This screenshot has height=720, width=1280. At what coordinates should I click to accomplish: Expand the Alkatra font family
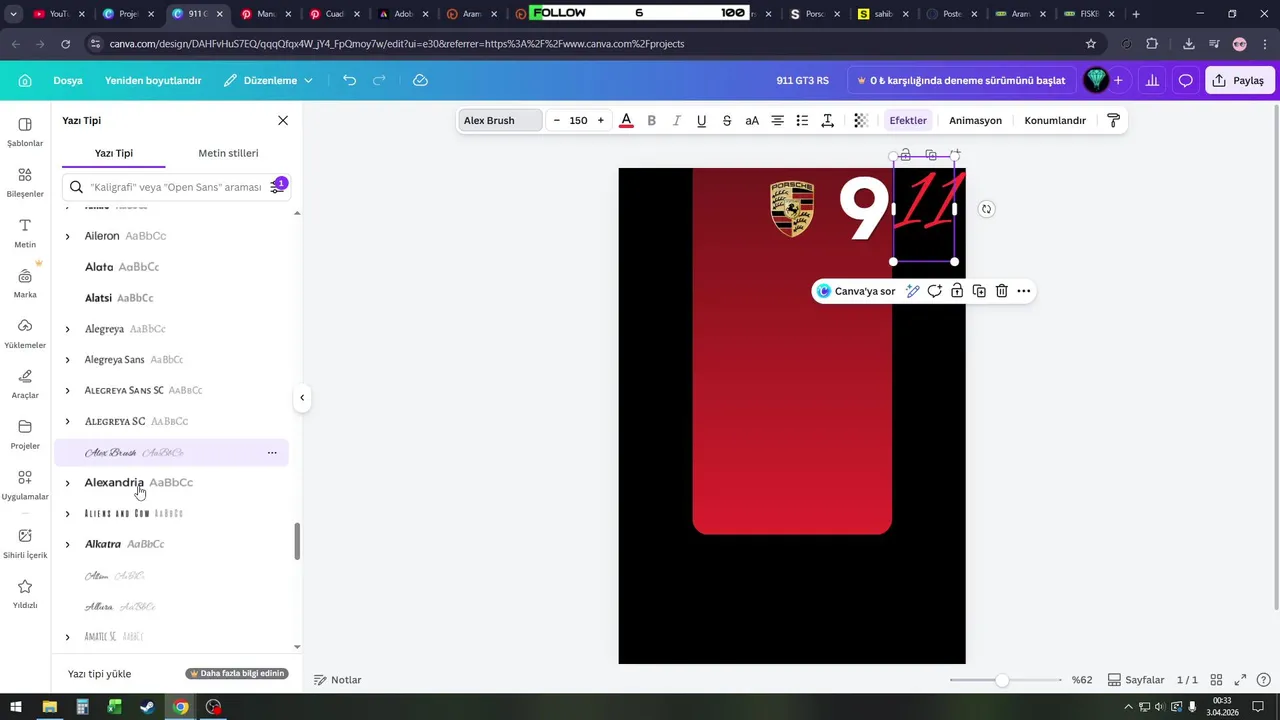coord(67,545)
